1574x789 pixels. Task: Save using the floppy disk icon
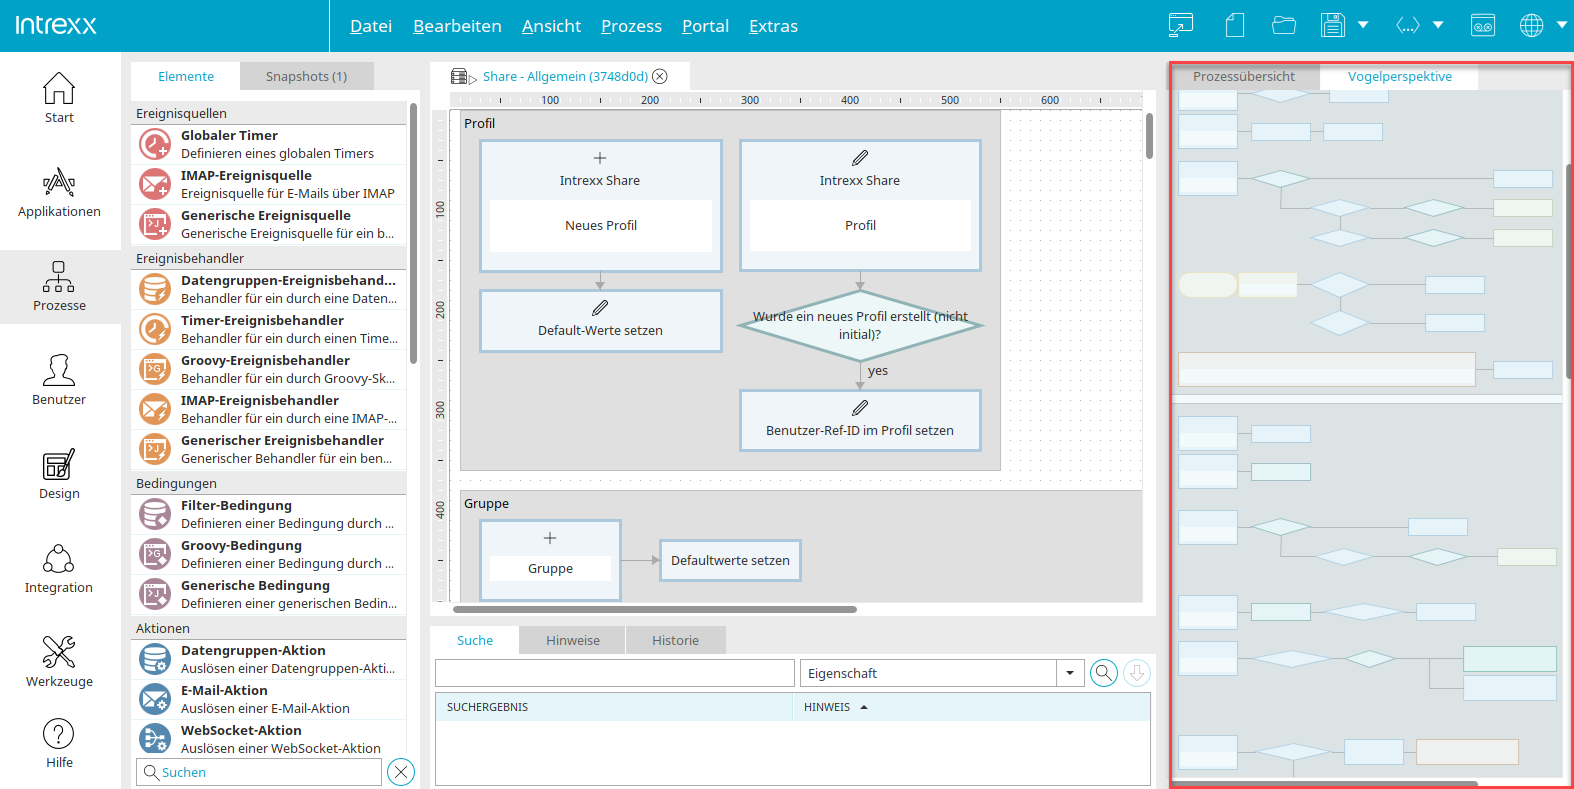1333,25
